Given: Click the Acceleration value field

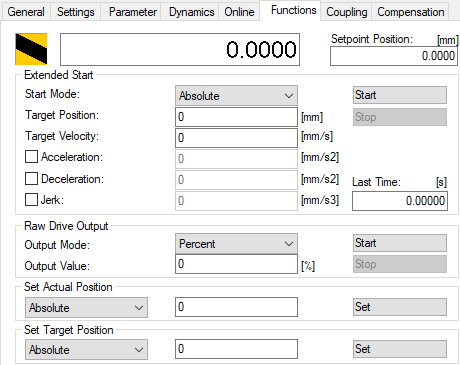Looking at the screenshot, I should 236,159.
